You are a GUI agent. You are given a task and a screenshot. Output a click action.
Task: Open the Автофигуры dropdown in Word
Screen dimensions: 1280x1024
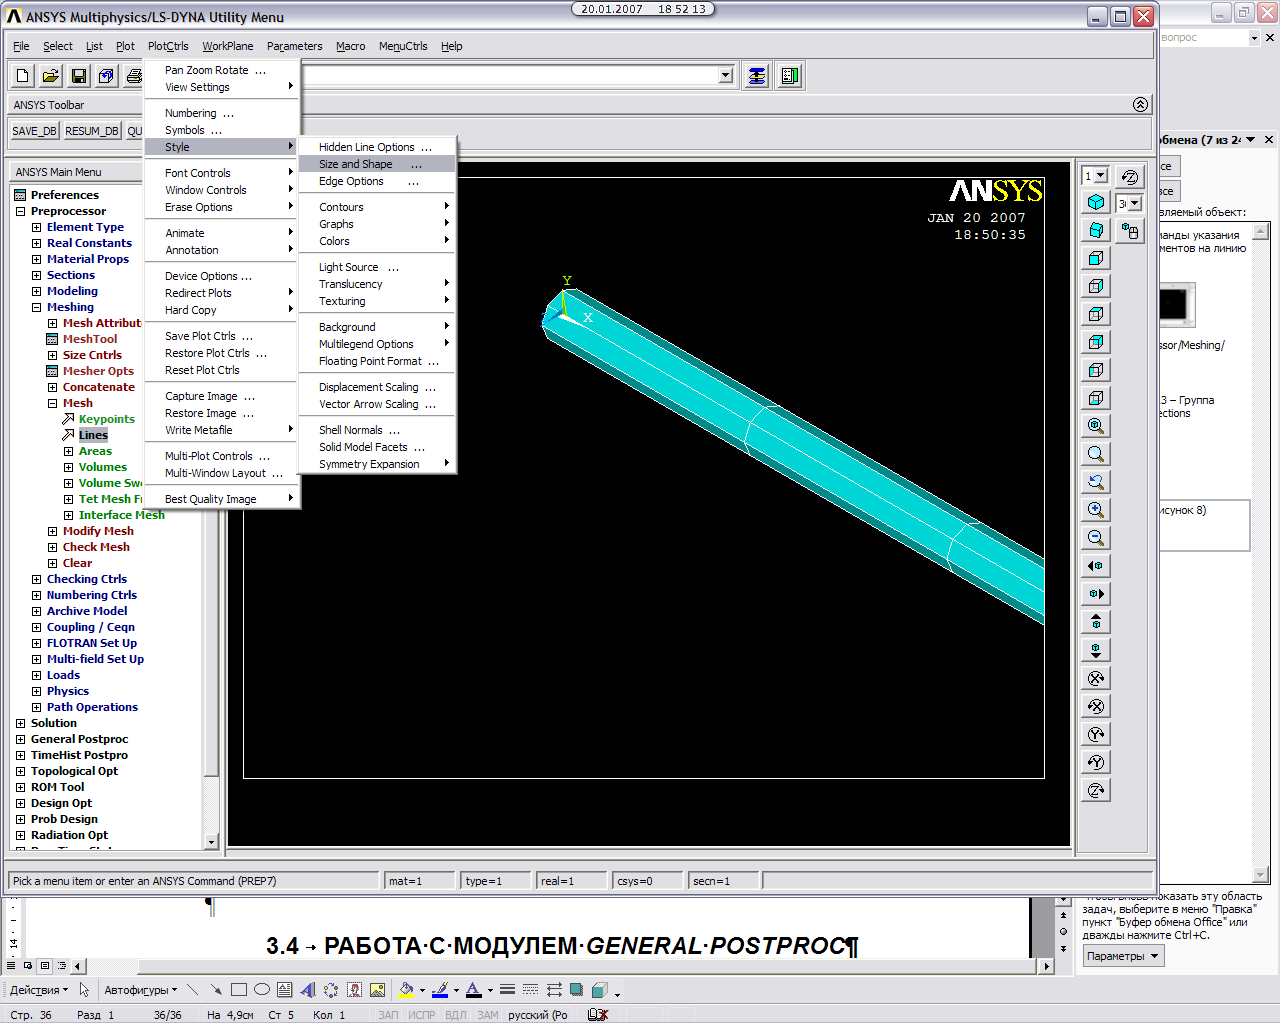(141, 990)
